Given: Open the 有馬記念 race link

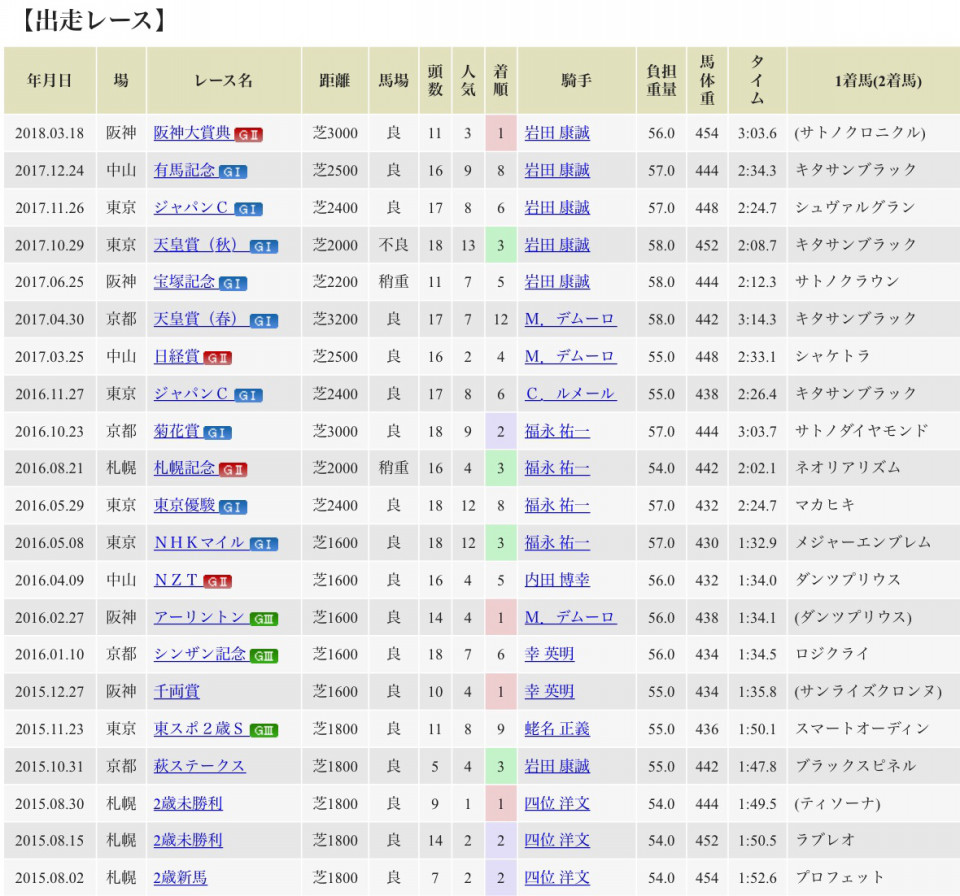Looking at the screenshot, I should pos(184,170).
